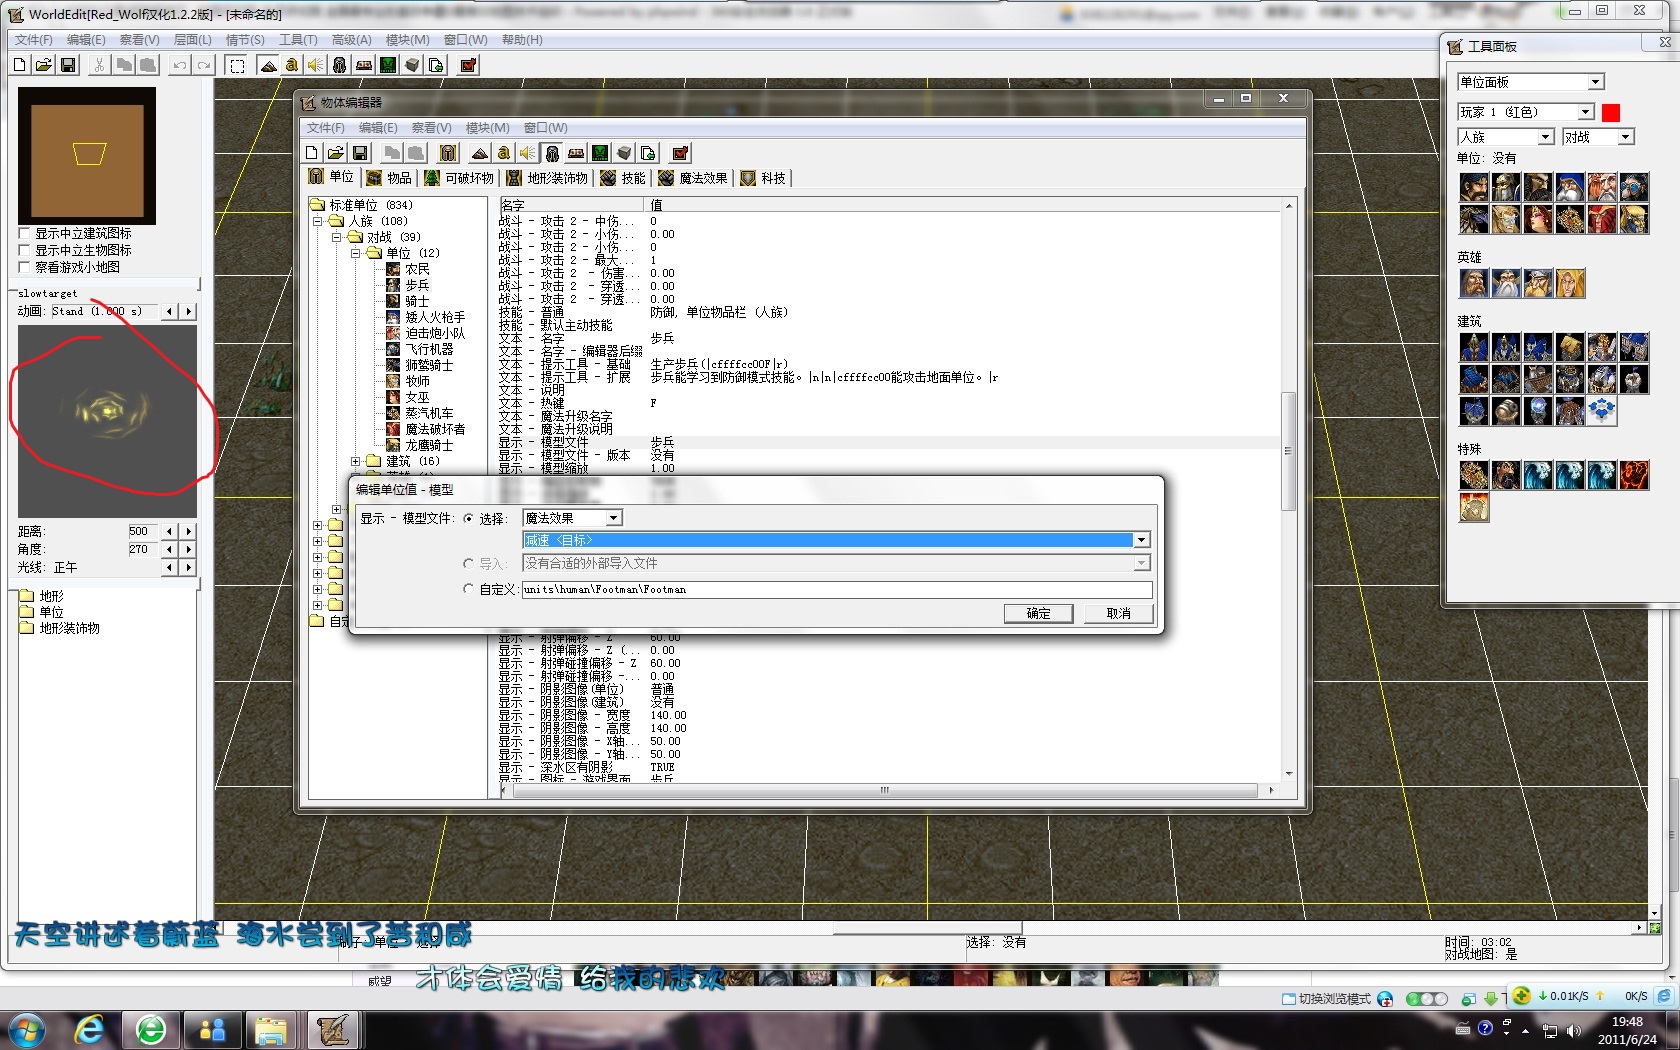Toggle 察看游戏小地图 checkbox
The height and width of the screenshot is (1050, 1680).
[x=25, y=267]
